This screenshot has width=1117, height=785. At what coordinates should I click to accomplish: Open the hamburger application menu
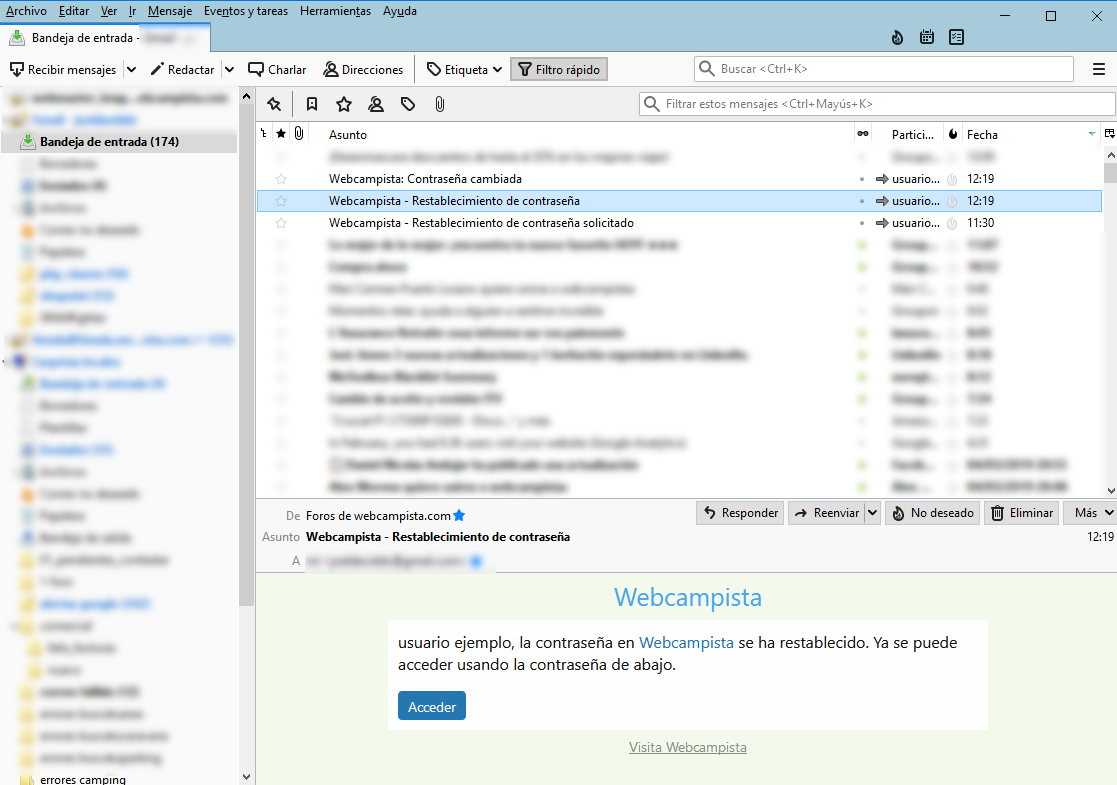[x=1098, y=69]
